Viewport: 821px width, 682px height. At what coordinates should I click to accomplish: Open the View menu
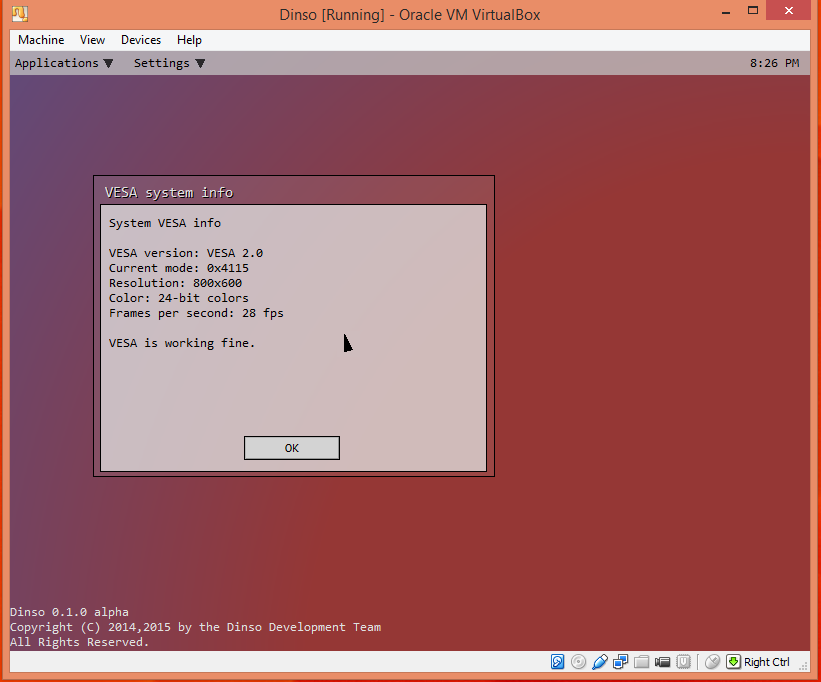pyautogui.click(x=92, y=40)
